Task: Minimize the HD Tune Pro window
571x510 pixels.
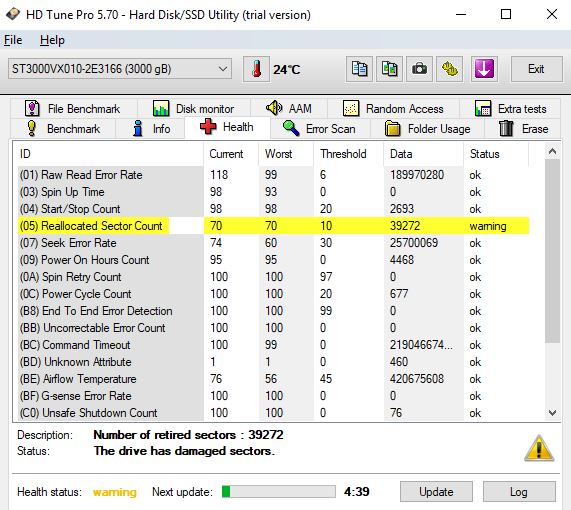Action: (461, 15)
